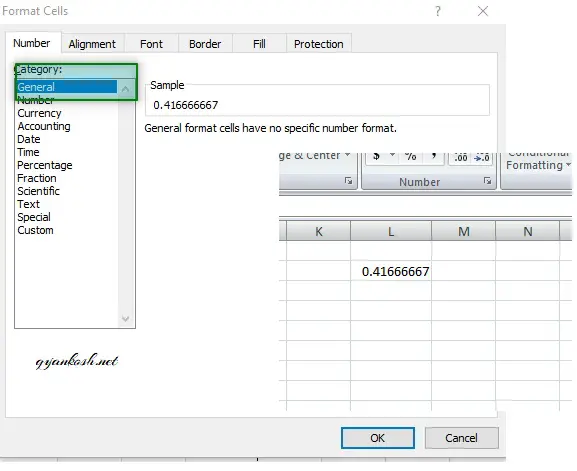Select the Number tab
Viewport: 577px width, 471px height.
(x=32, y=43)
